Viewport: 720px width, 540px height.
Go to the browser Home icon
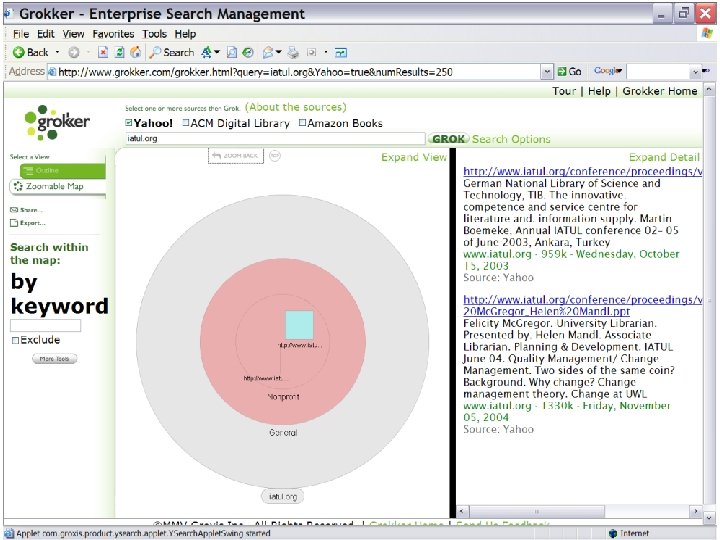tap(135, 53)
